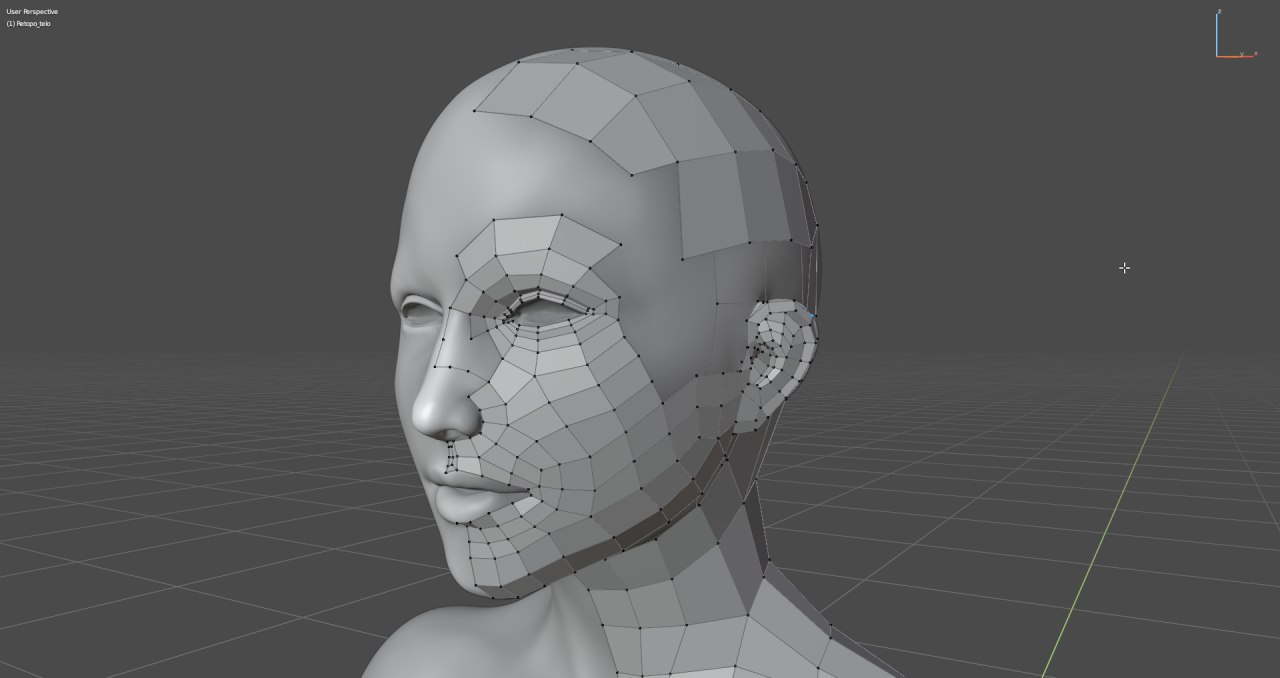Select the blue highlighted vertex above the ear
1280x678 pixels.
click(x=812, y=316)
